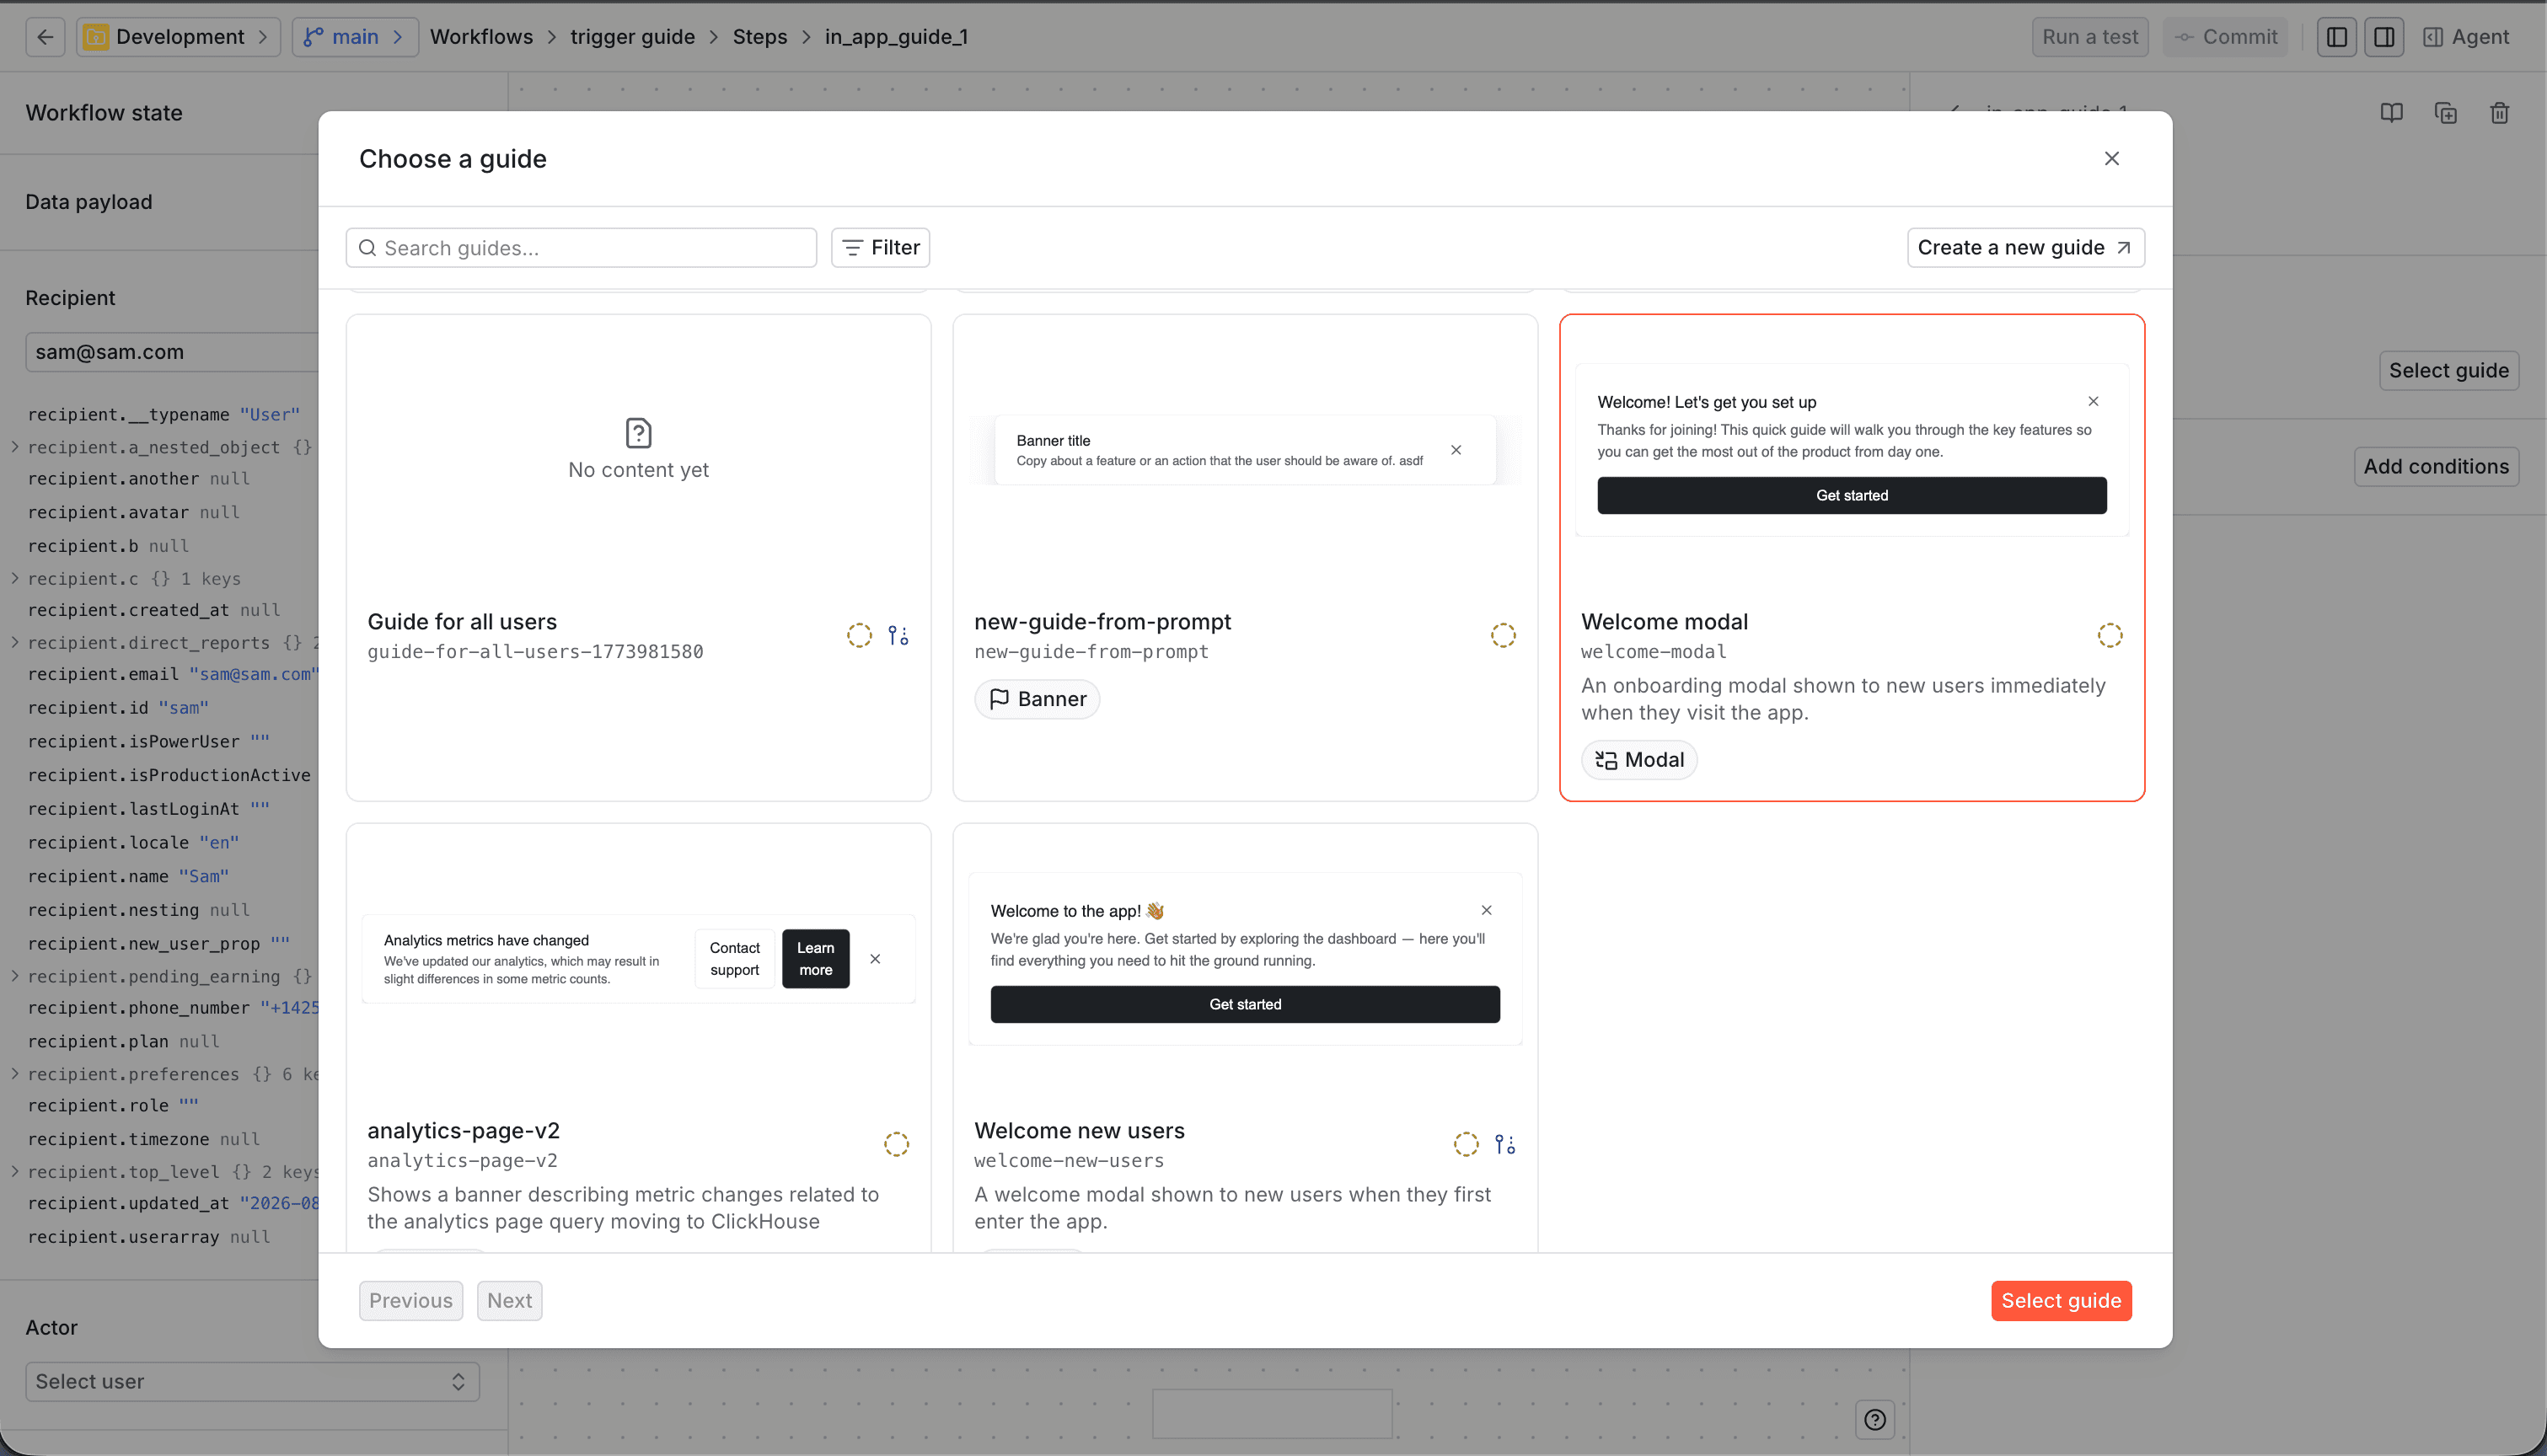Open the Actor Select user dropdown
2547x1456 pixels.
point(252,1381)
